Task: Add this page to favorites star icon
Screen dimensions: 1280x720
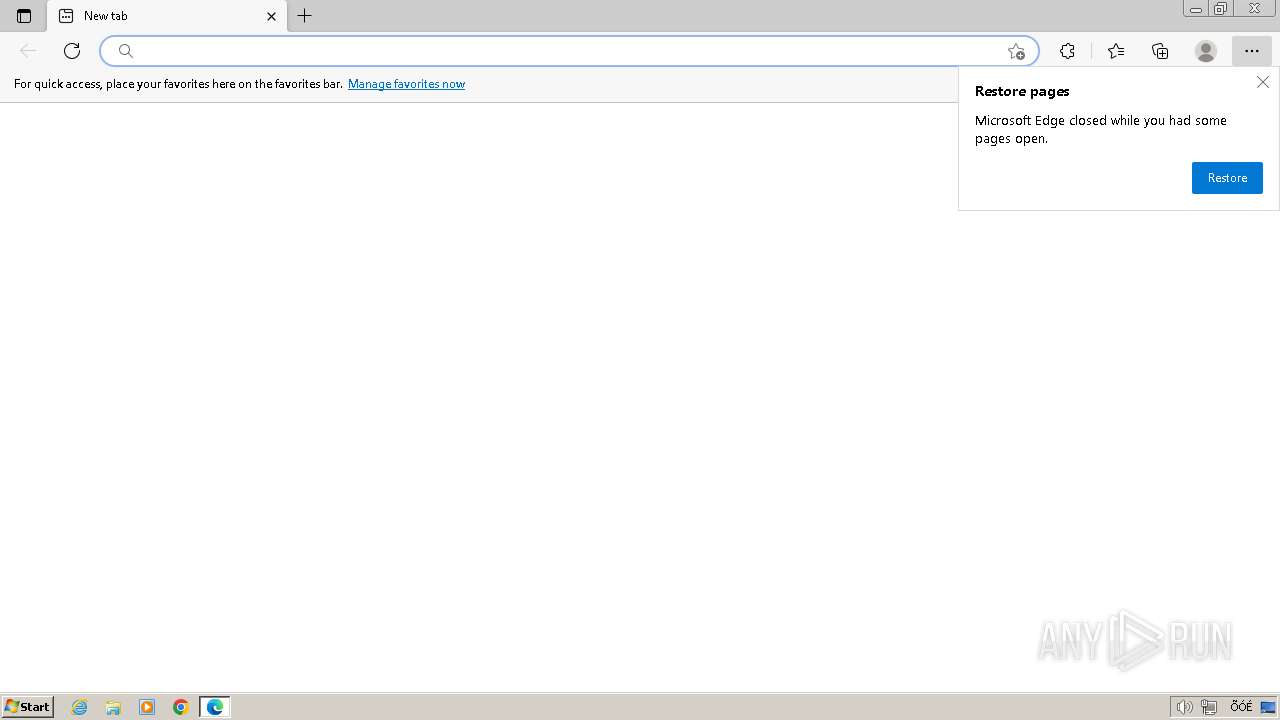Action: 1016,51
